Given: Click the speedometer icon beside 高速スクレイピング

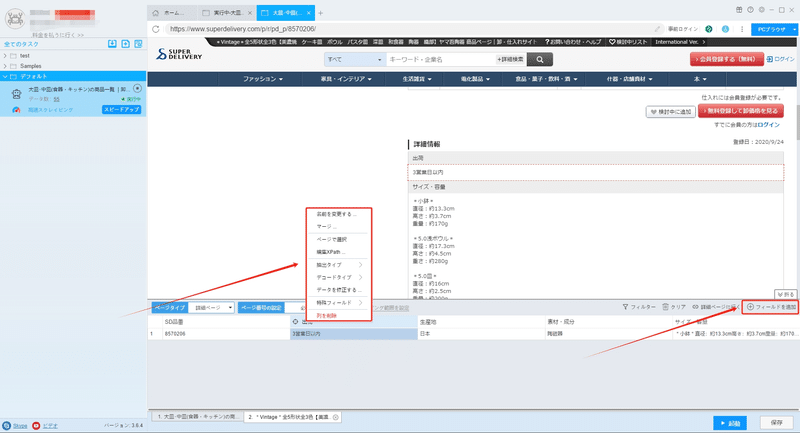Looking at the screenshot, I should click(x=16, y=110).
